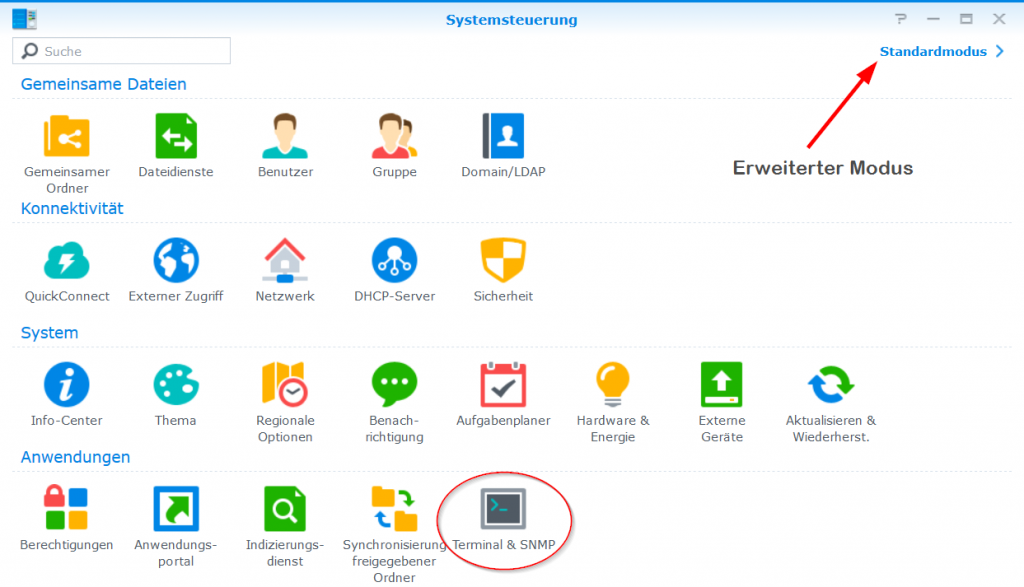Open the Thema theme settings
The width and height of the screenshot is (1024, 587).
pos(175,385)
